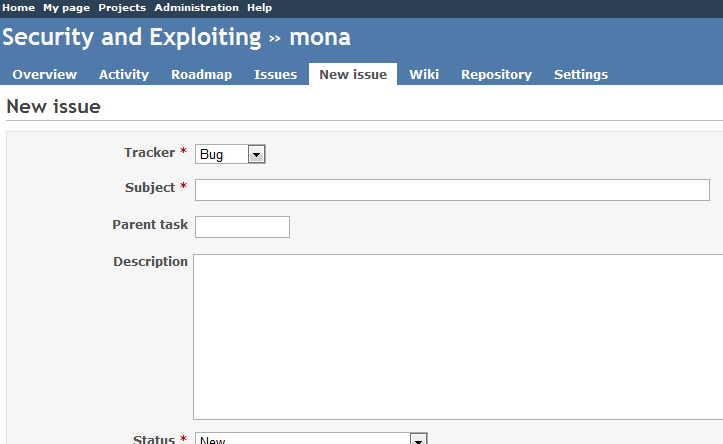Viewport: 723px width, 444px height.
Task: Focus the Parent task input box
Action: [x=242, y=227]
